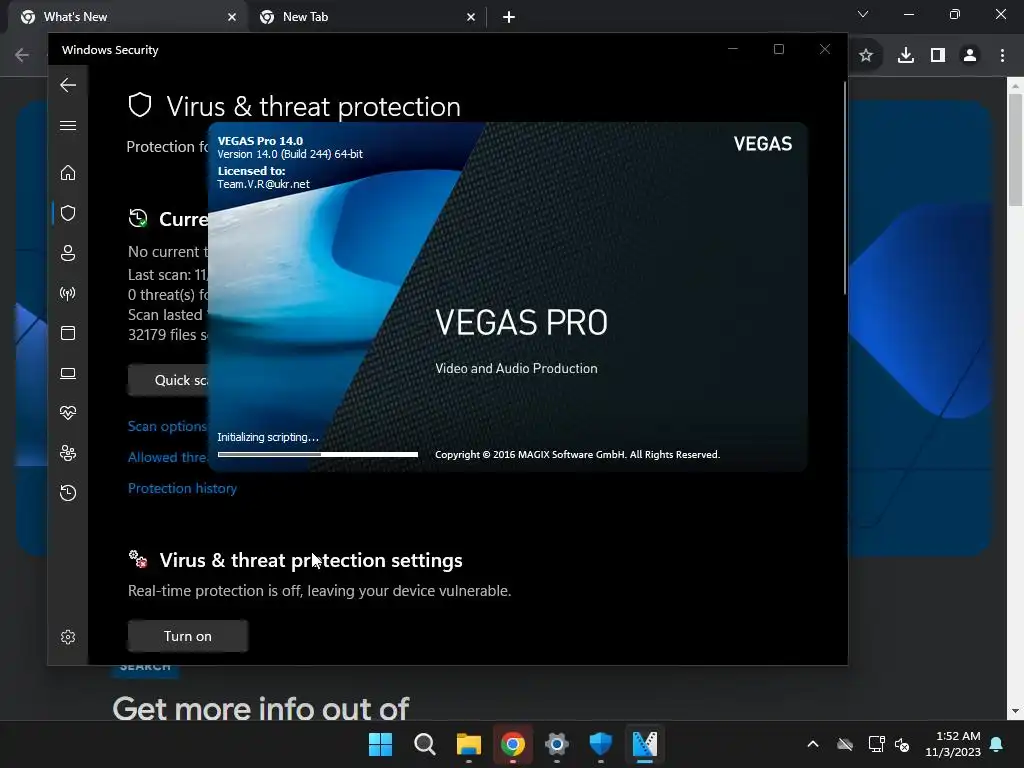Open Chrome downloads icon
Image resolution: width=1024 pixels, height=768 pixels.
906,56
